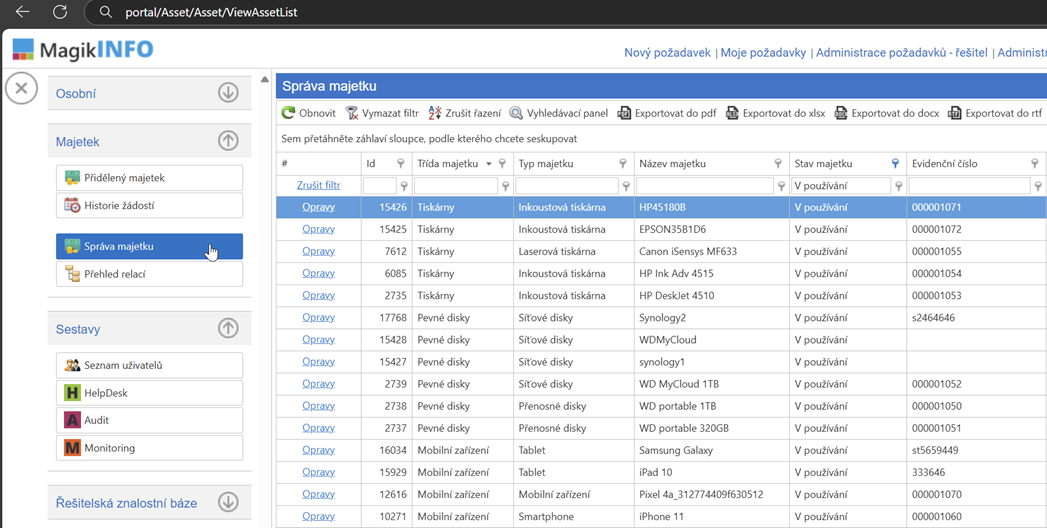Open filter pin in Třída majetku header

click(502, 164)
